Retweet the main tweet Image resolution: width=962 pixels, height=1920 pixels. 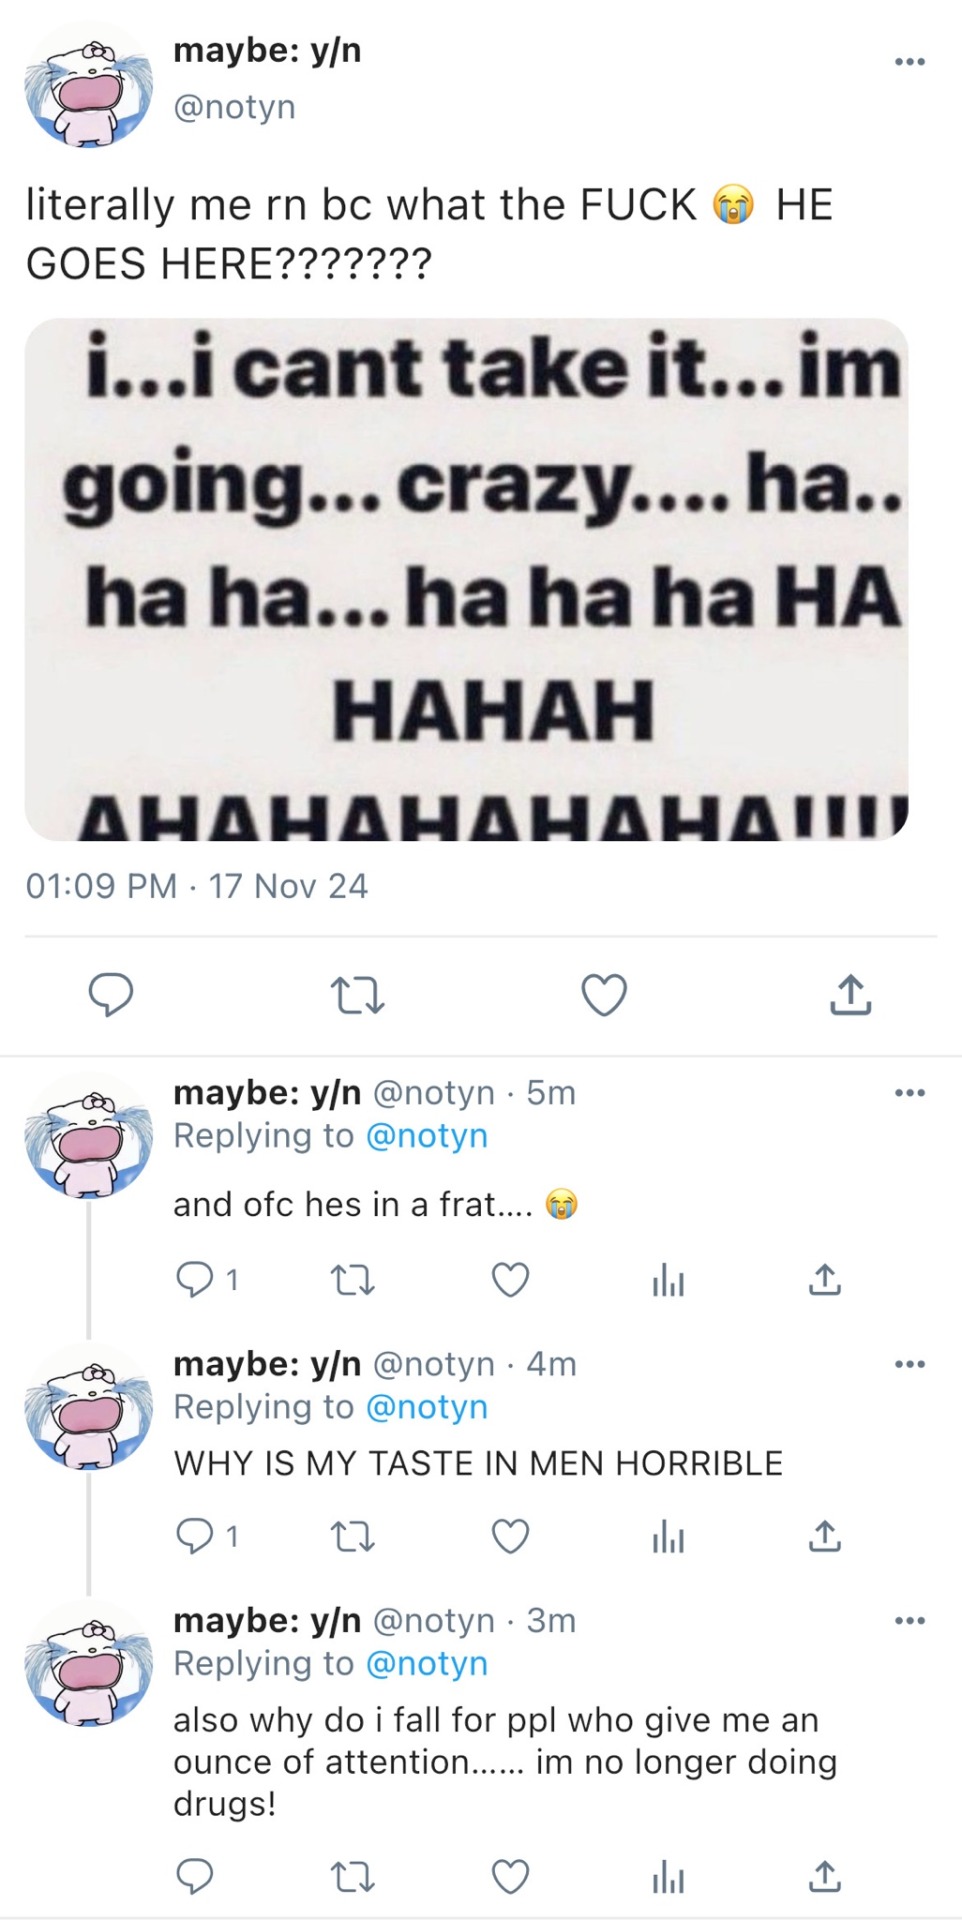357,995
